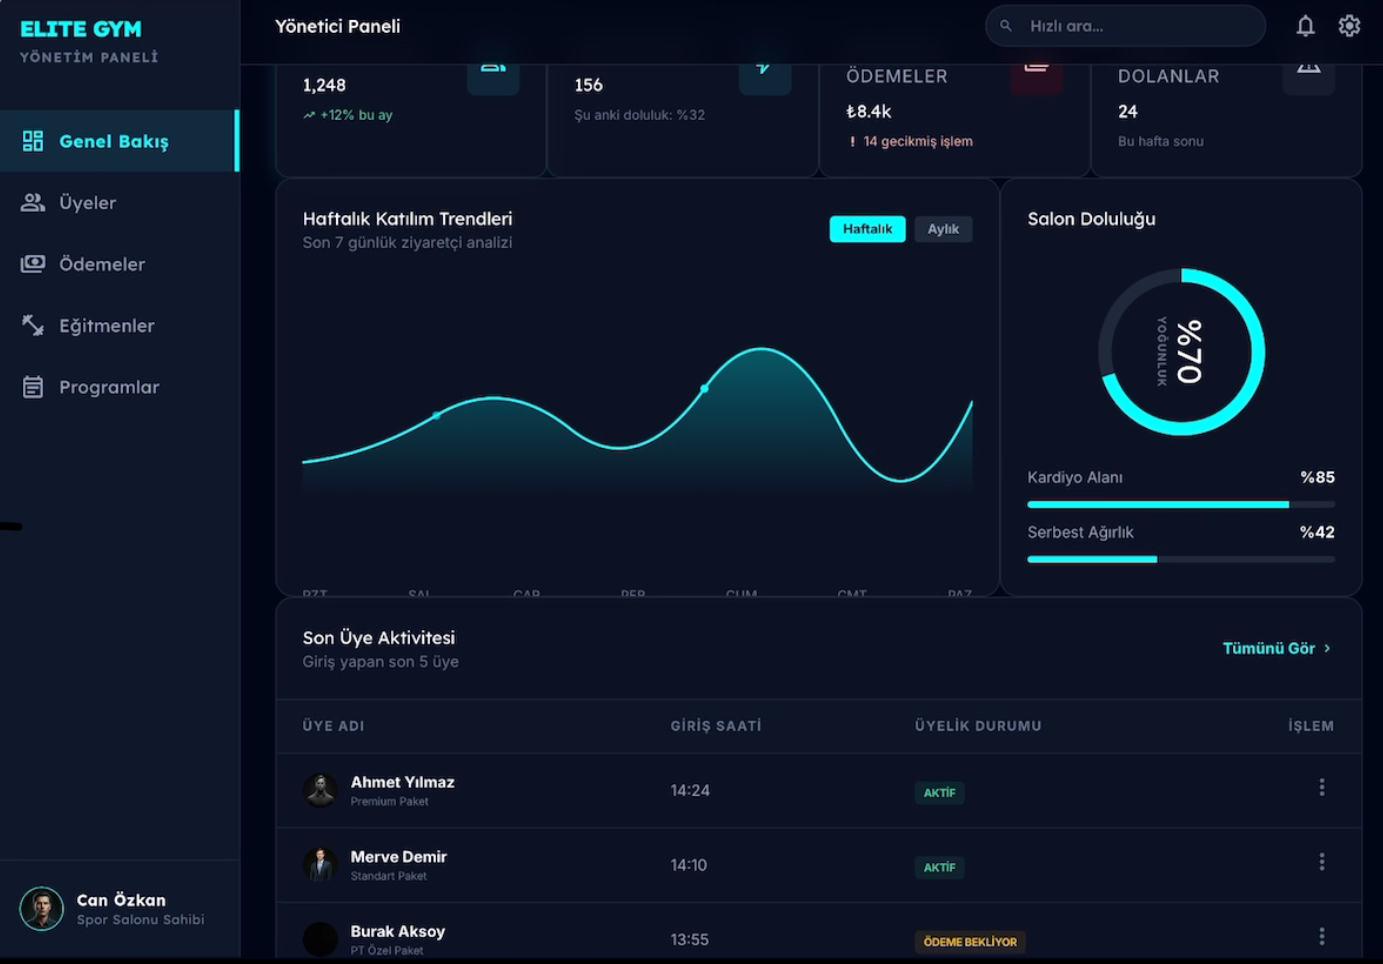Image resolution: width=1383 pixels, height=964 pixels.
Task: Open action menu for Burak Aksoy
Action: pos(1321,937)
